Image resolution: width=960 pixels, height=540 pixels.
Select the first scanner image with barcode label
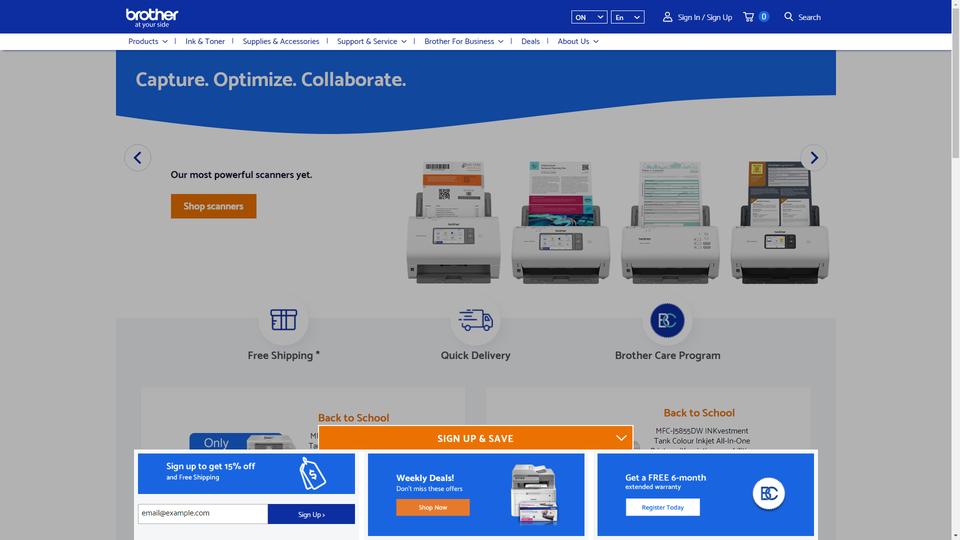point(453,222)
